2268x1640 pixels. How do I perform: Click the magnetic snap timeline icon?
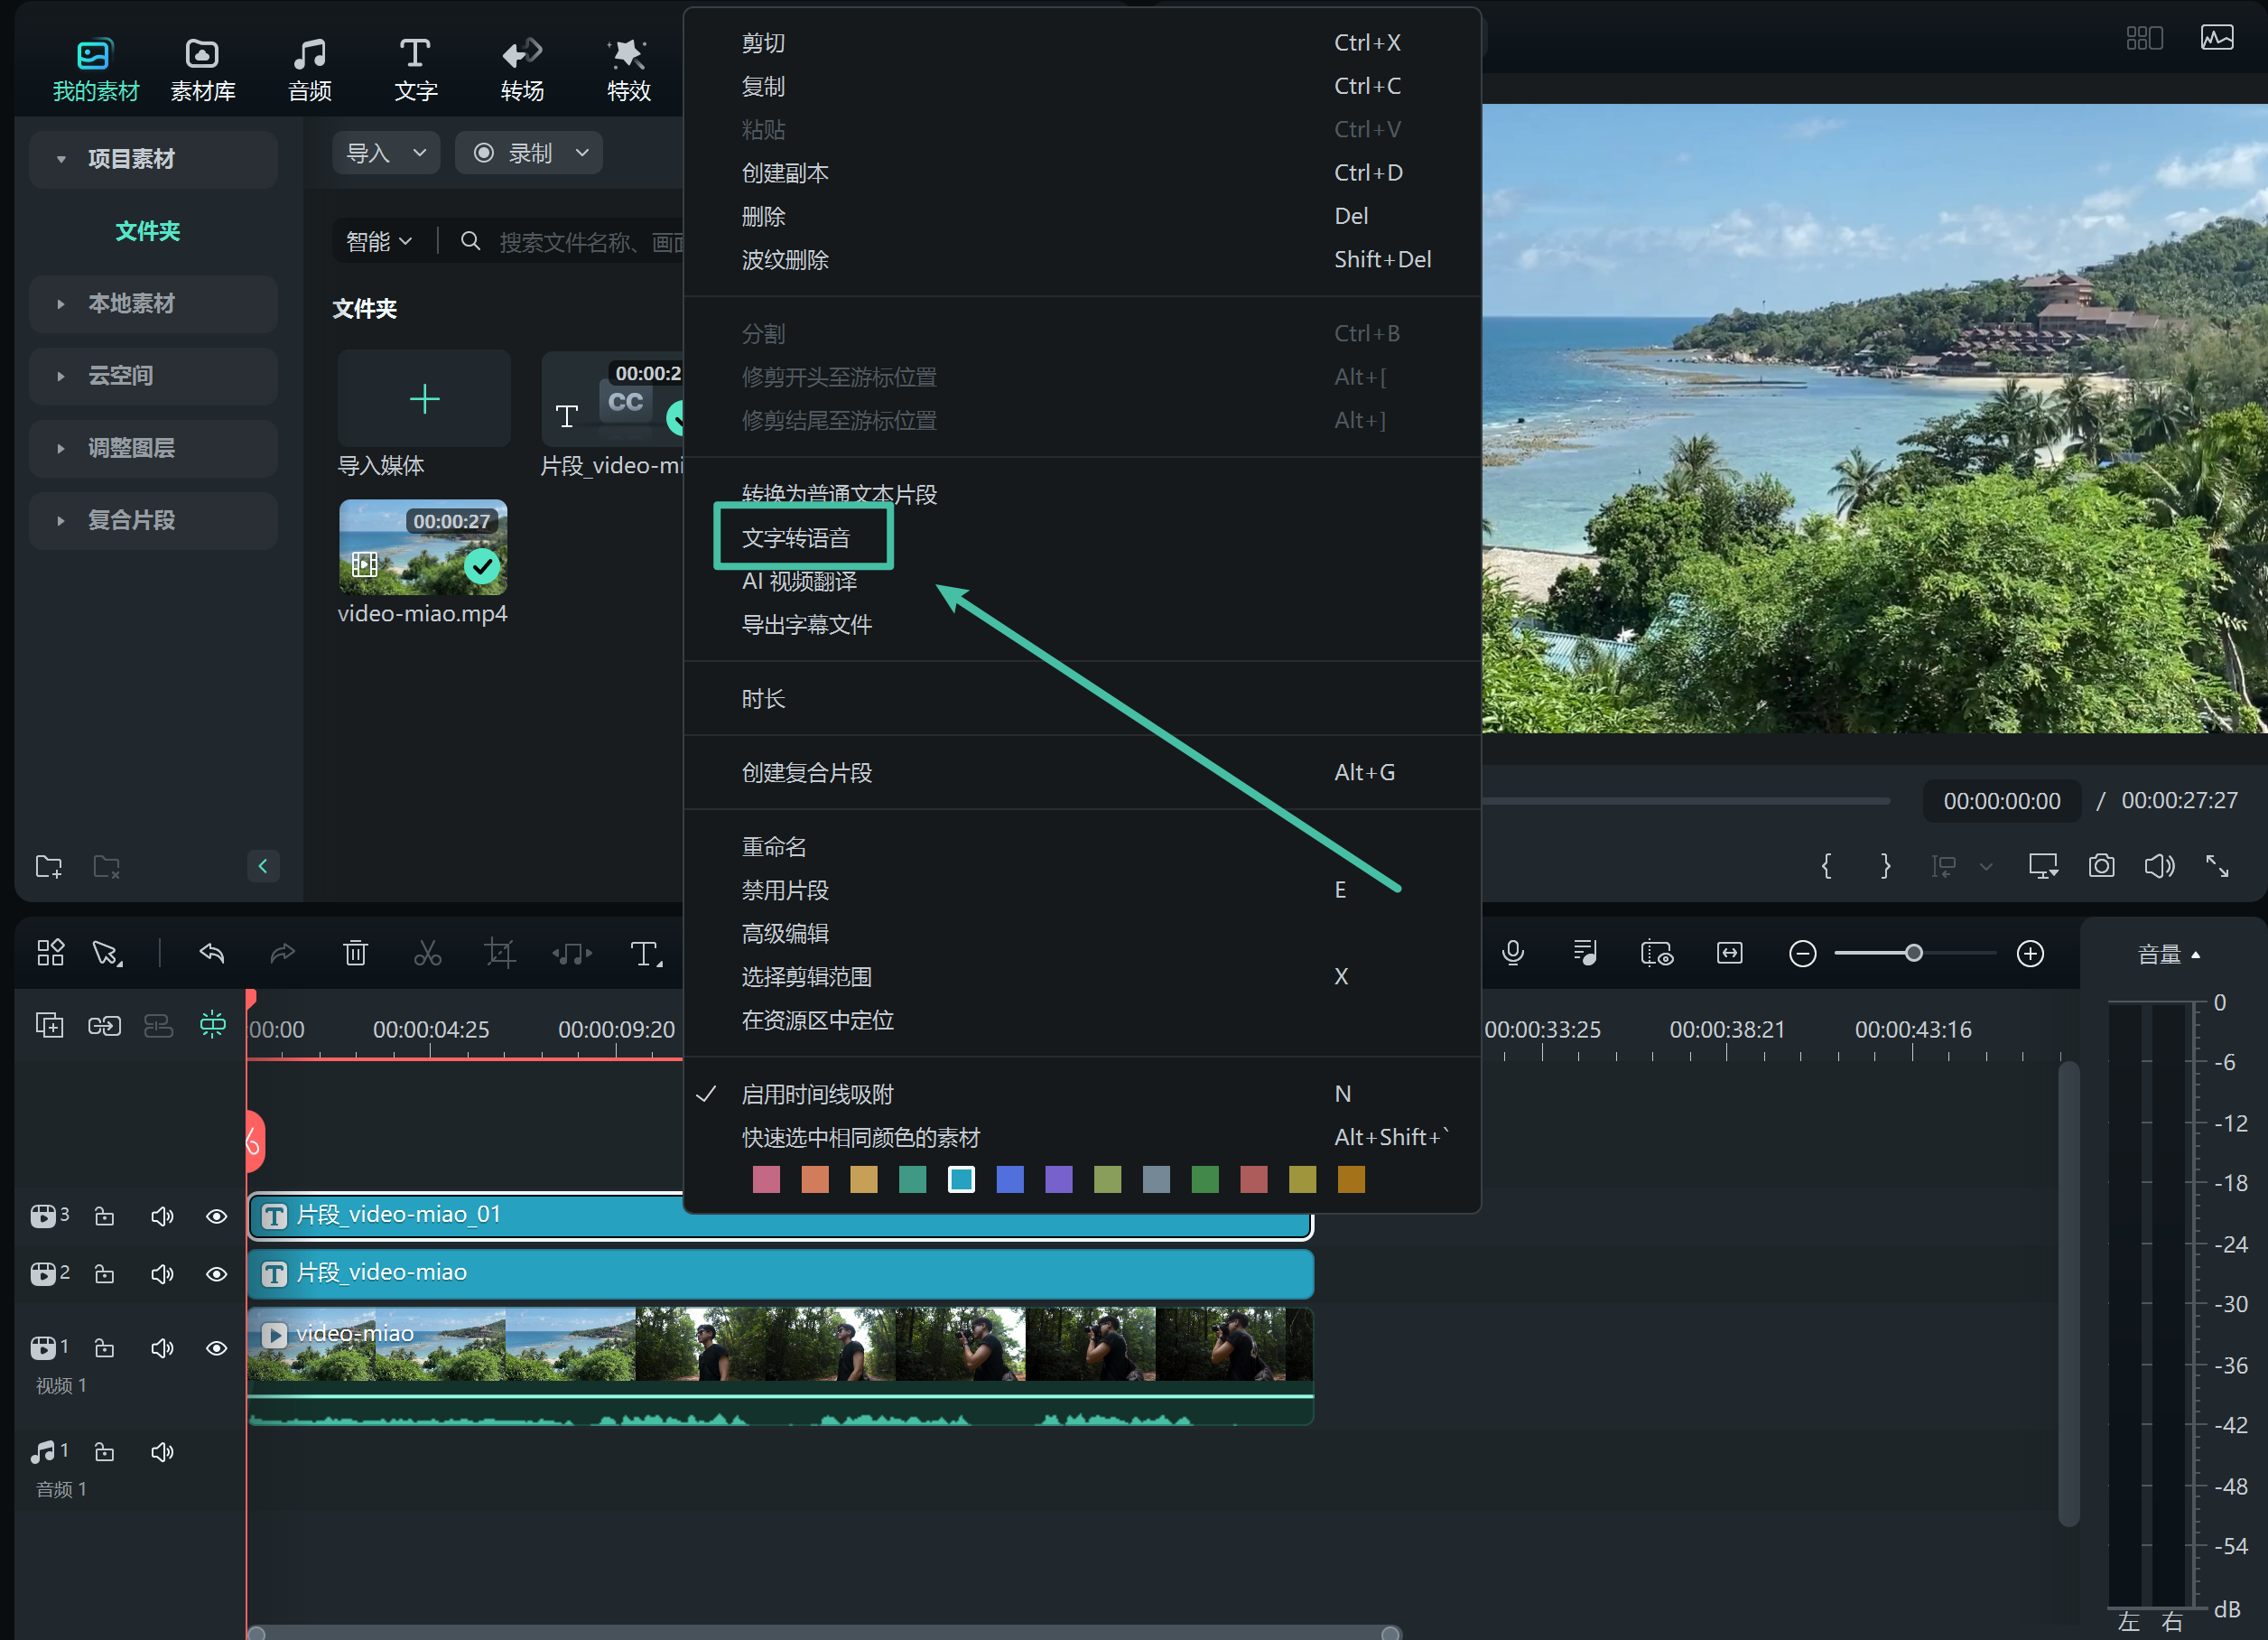[208, 1023]
